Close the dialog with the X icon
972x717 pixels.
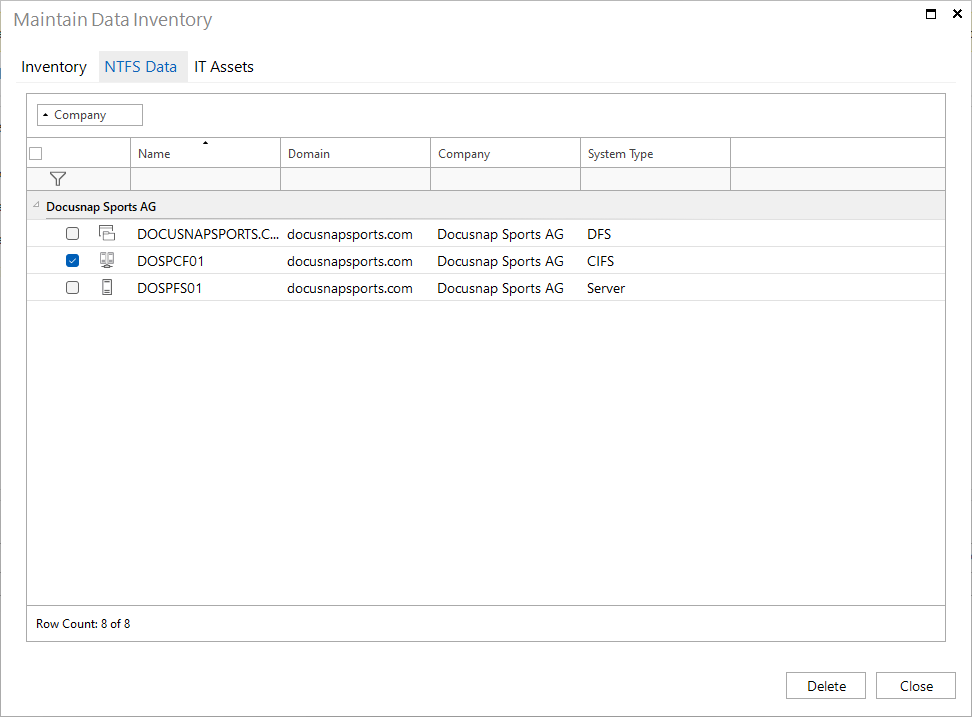point(957,14)
